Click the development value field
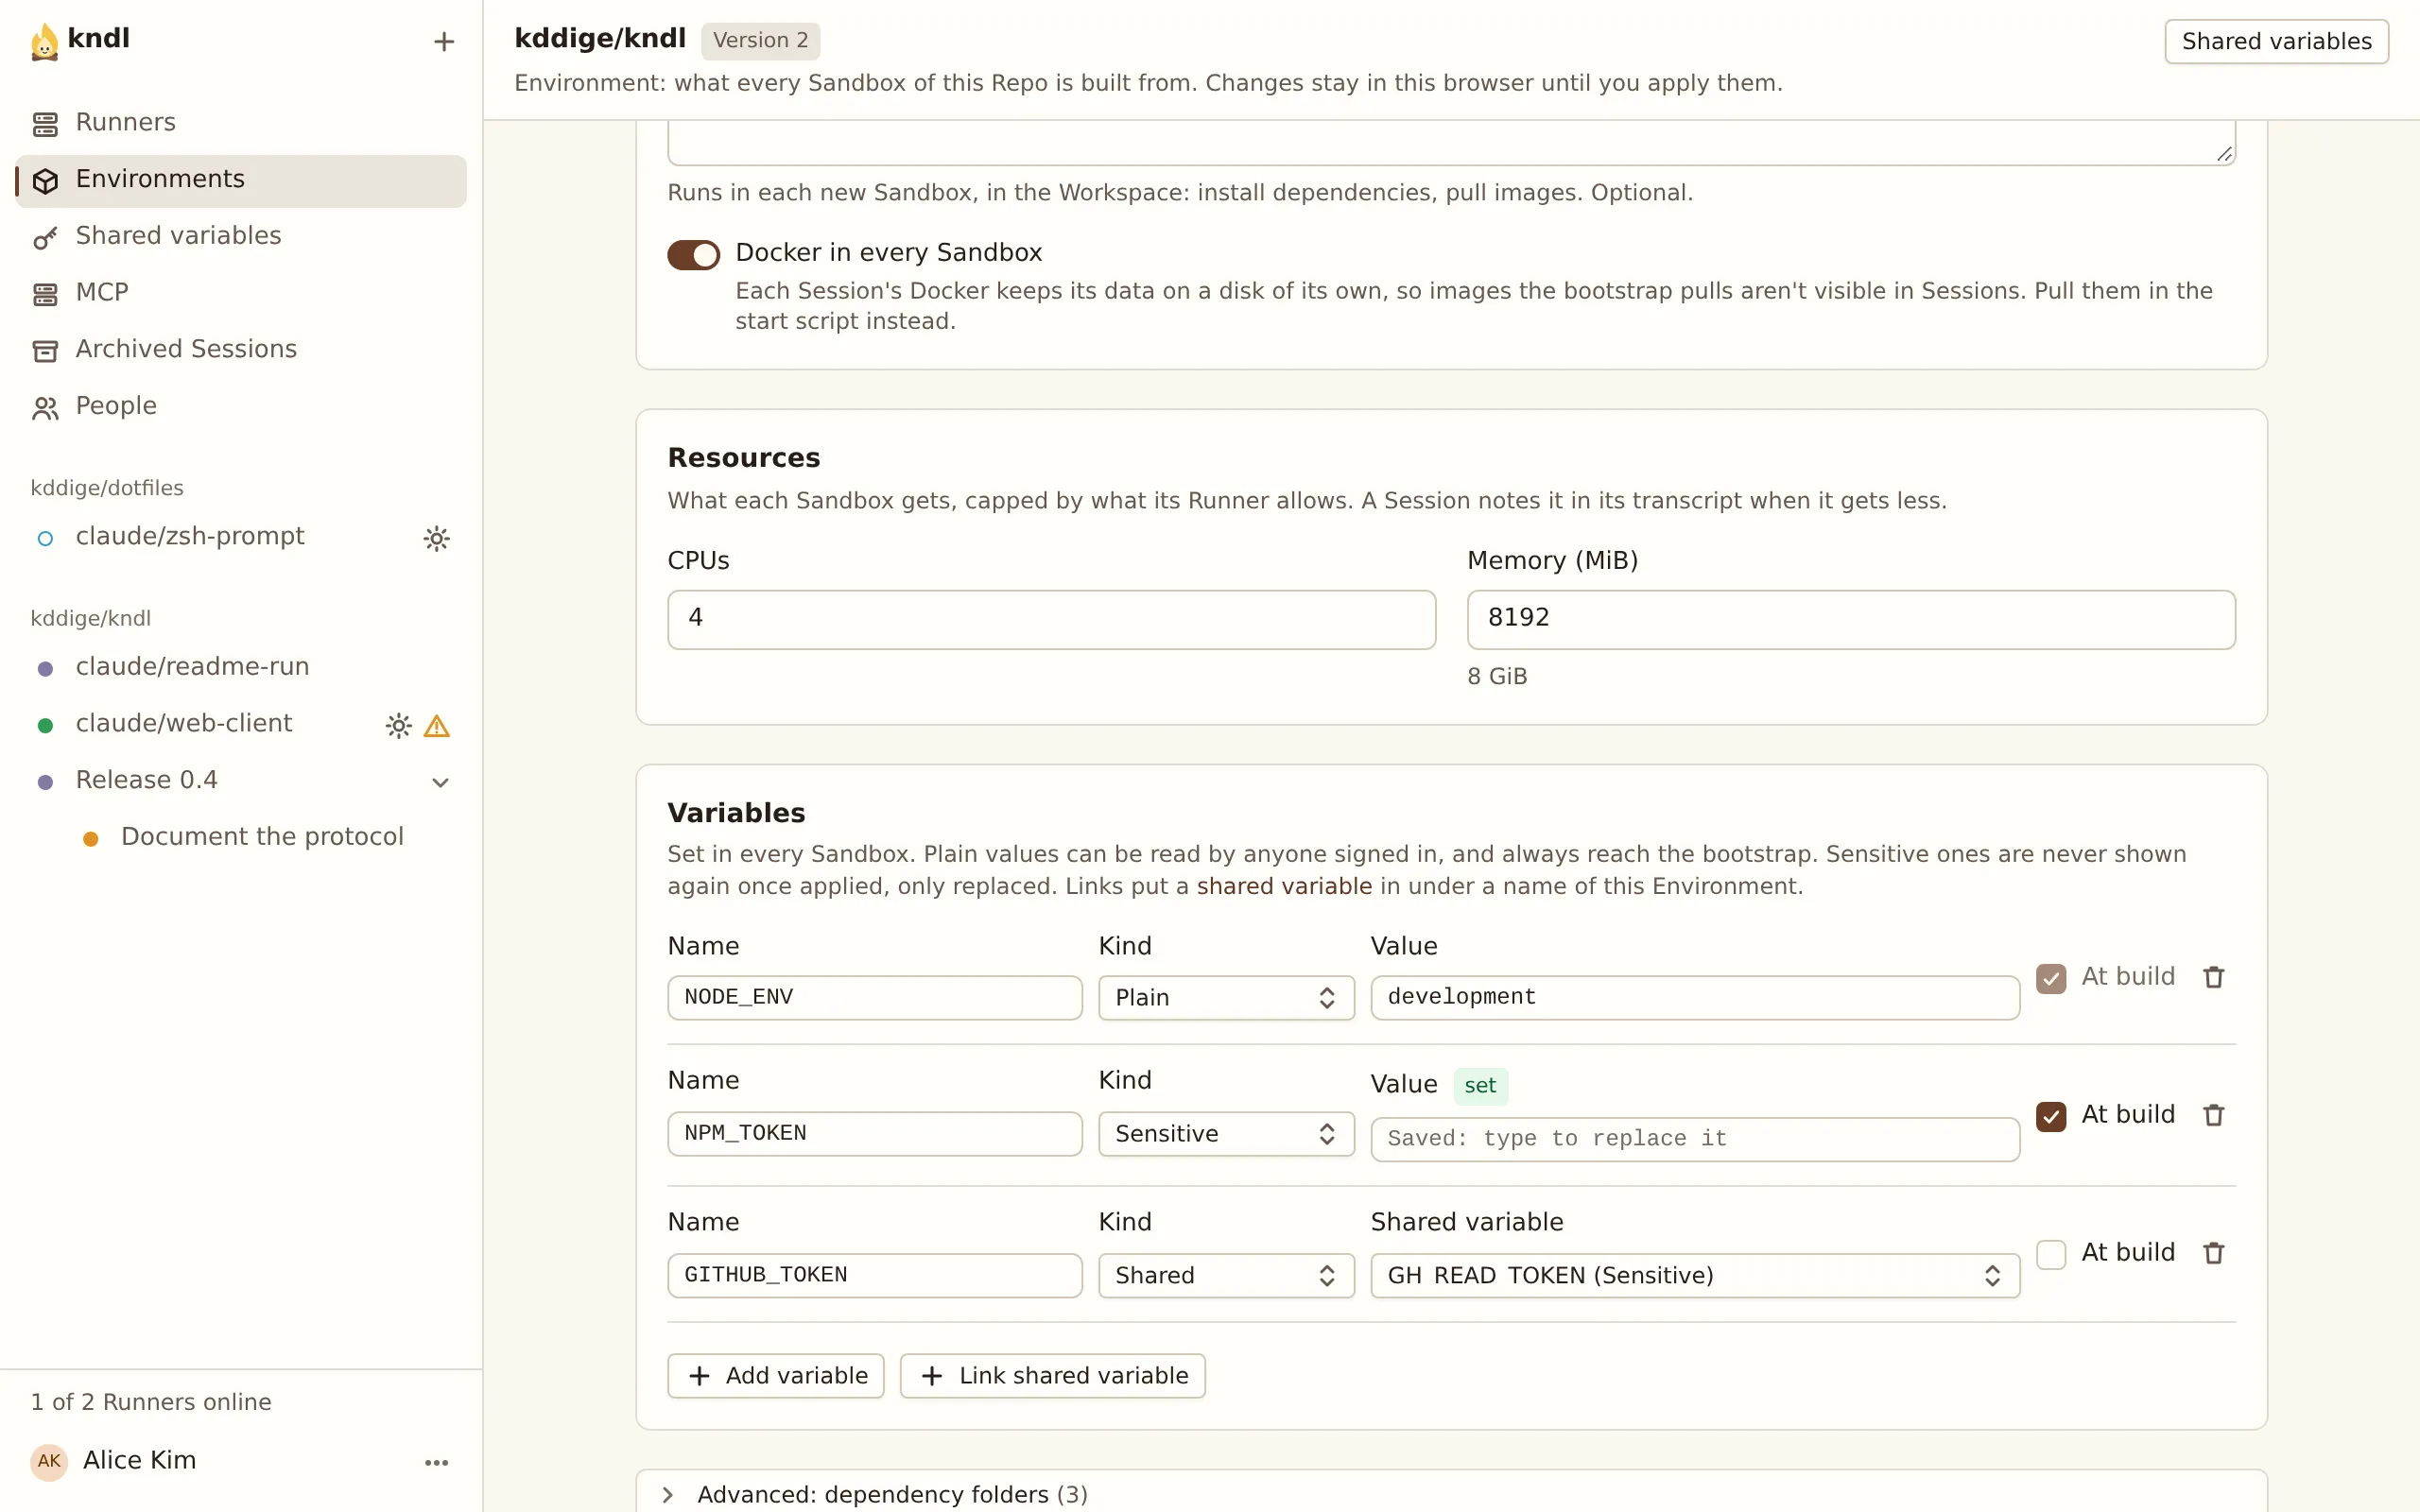The width and height of the screenshot is (2420, 1512). coord(1695,998)
